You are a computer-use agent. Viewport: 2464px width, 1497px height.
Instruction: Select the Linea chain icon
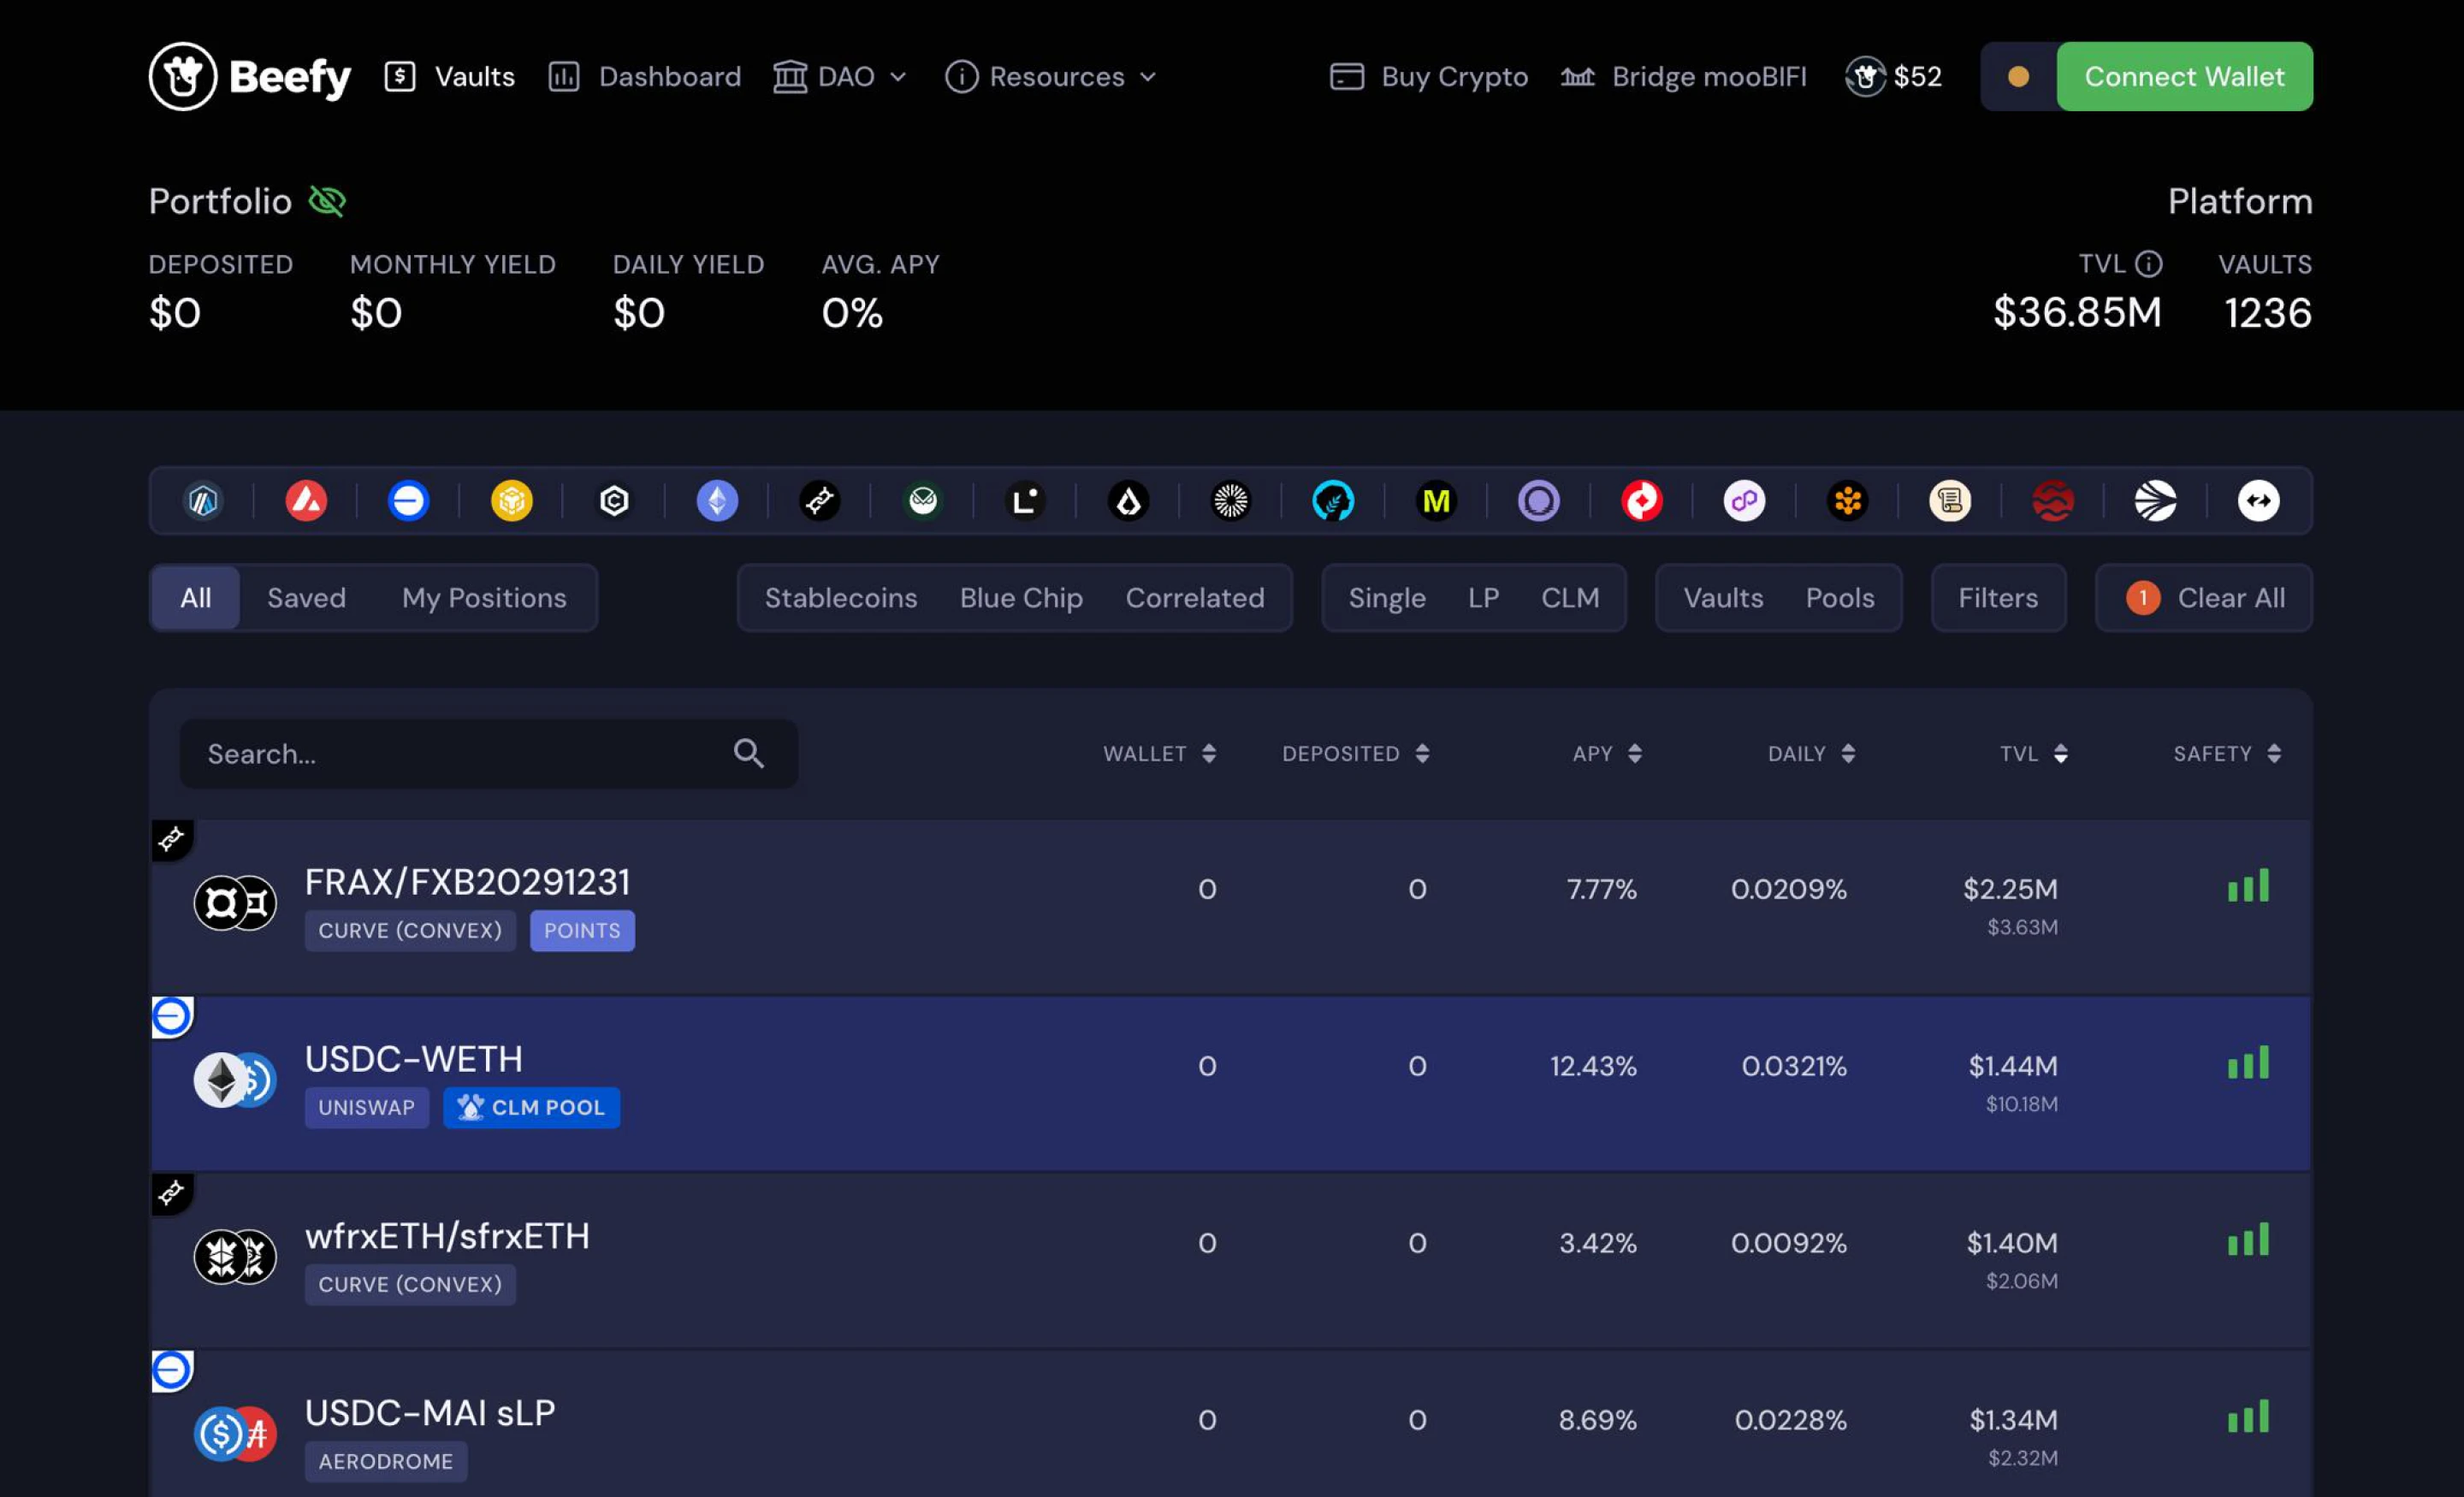tap(1026, 500)
